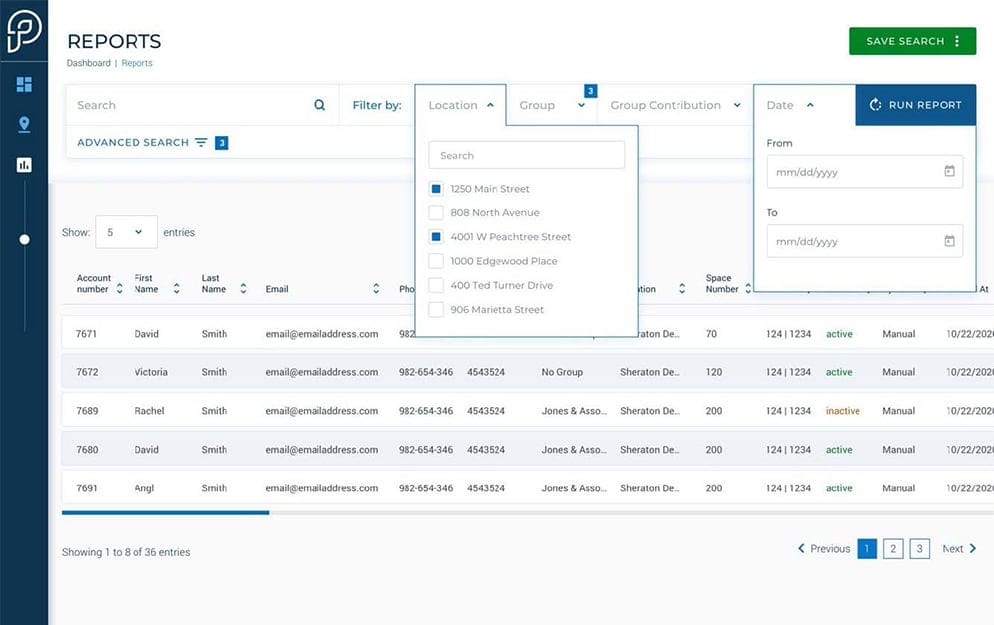This screenshot has height=625, width=994.
Task: Open the Show entries dropdown
Action: pos(126,231)
